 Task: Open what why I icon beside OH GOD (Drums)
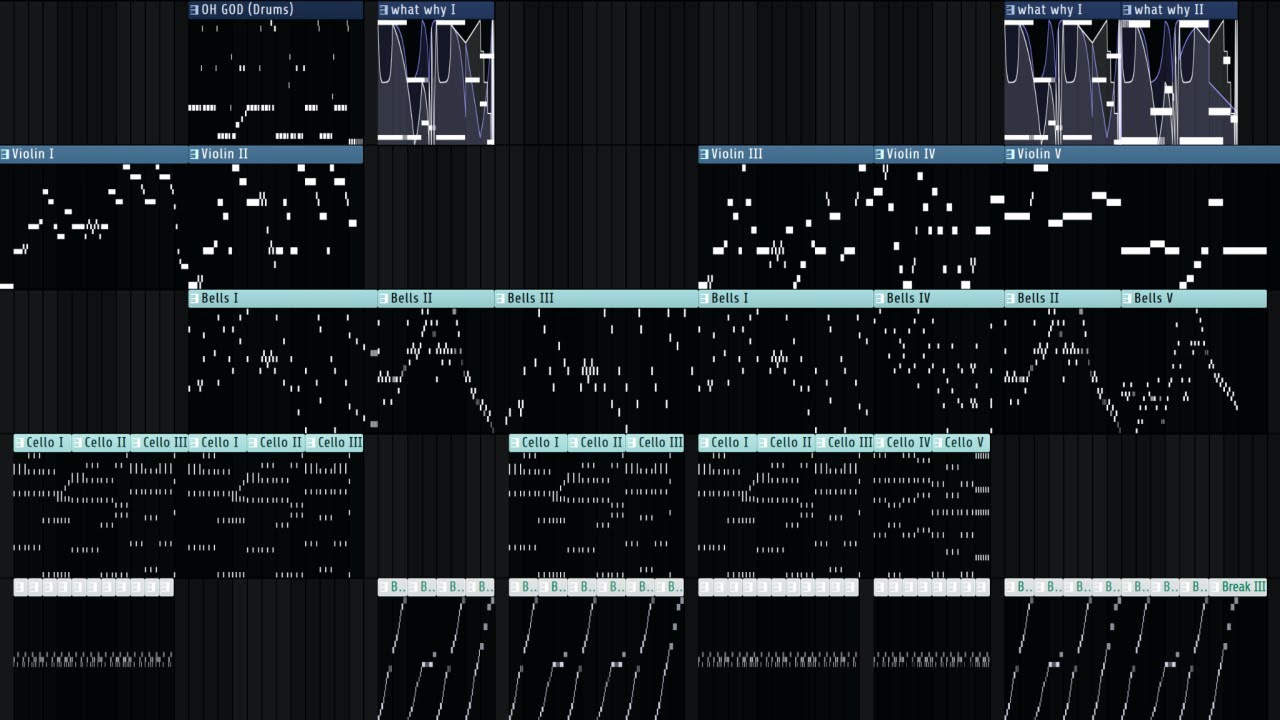click(x=384, y=10)
